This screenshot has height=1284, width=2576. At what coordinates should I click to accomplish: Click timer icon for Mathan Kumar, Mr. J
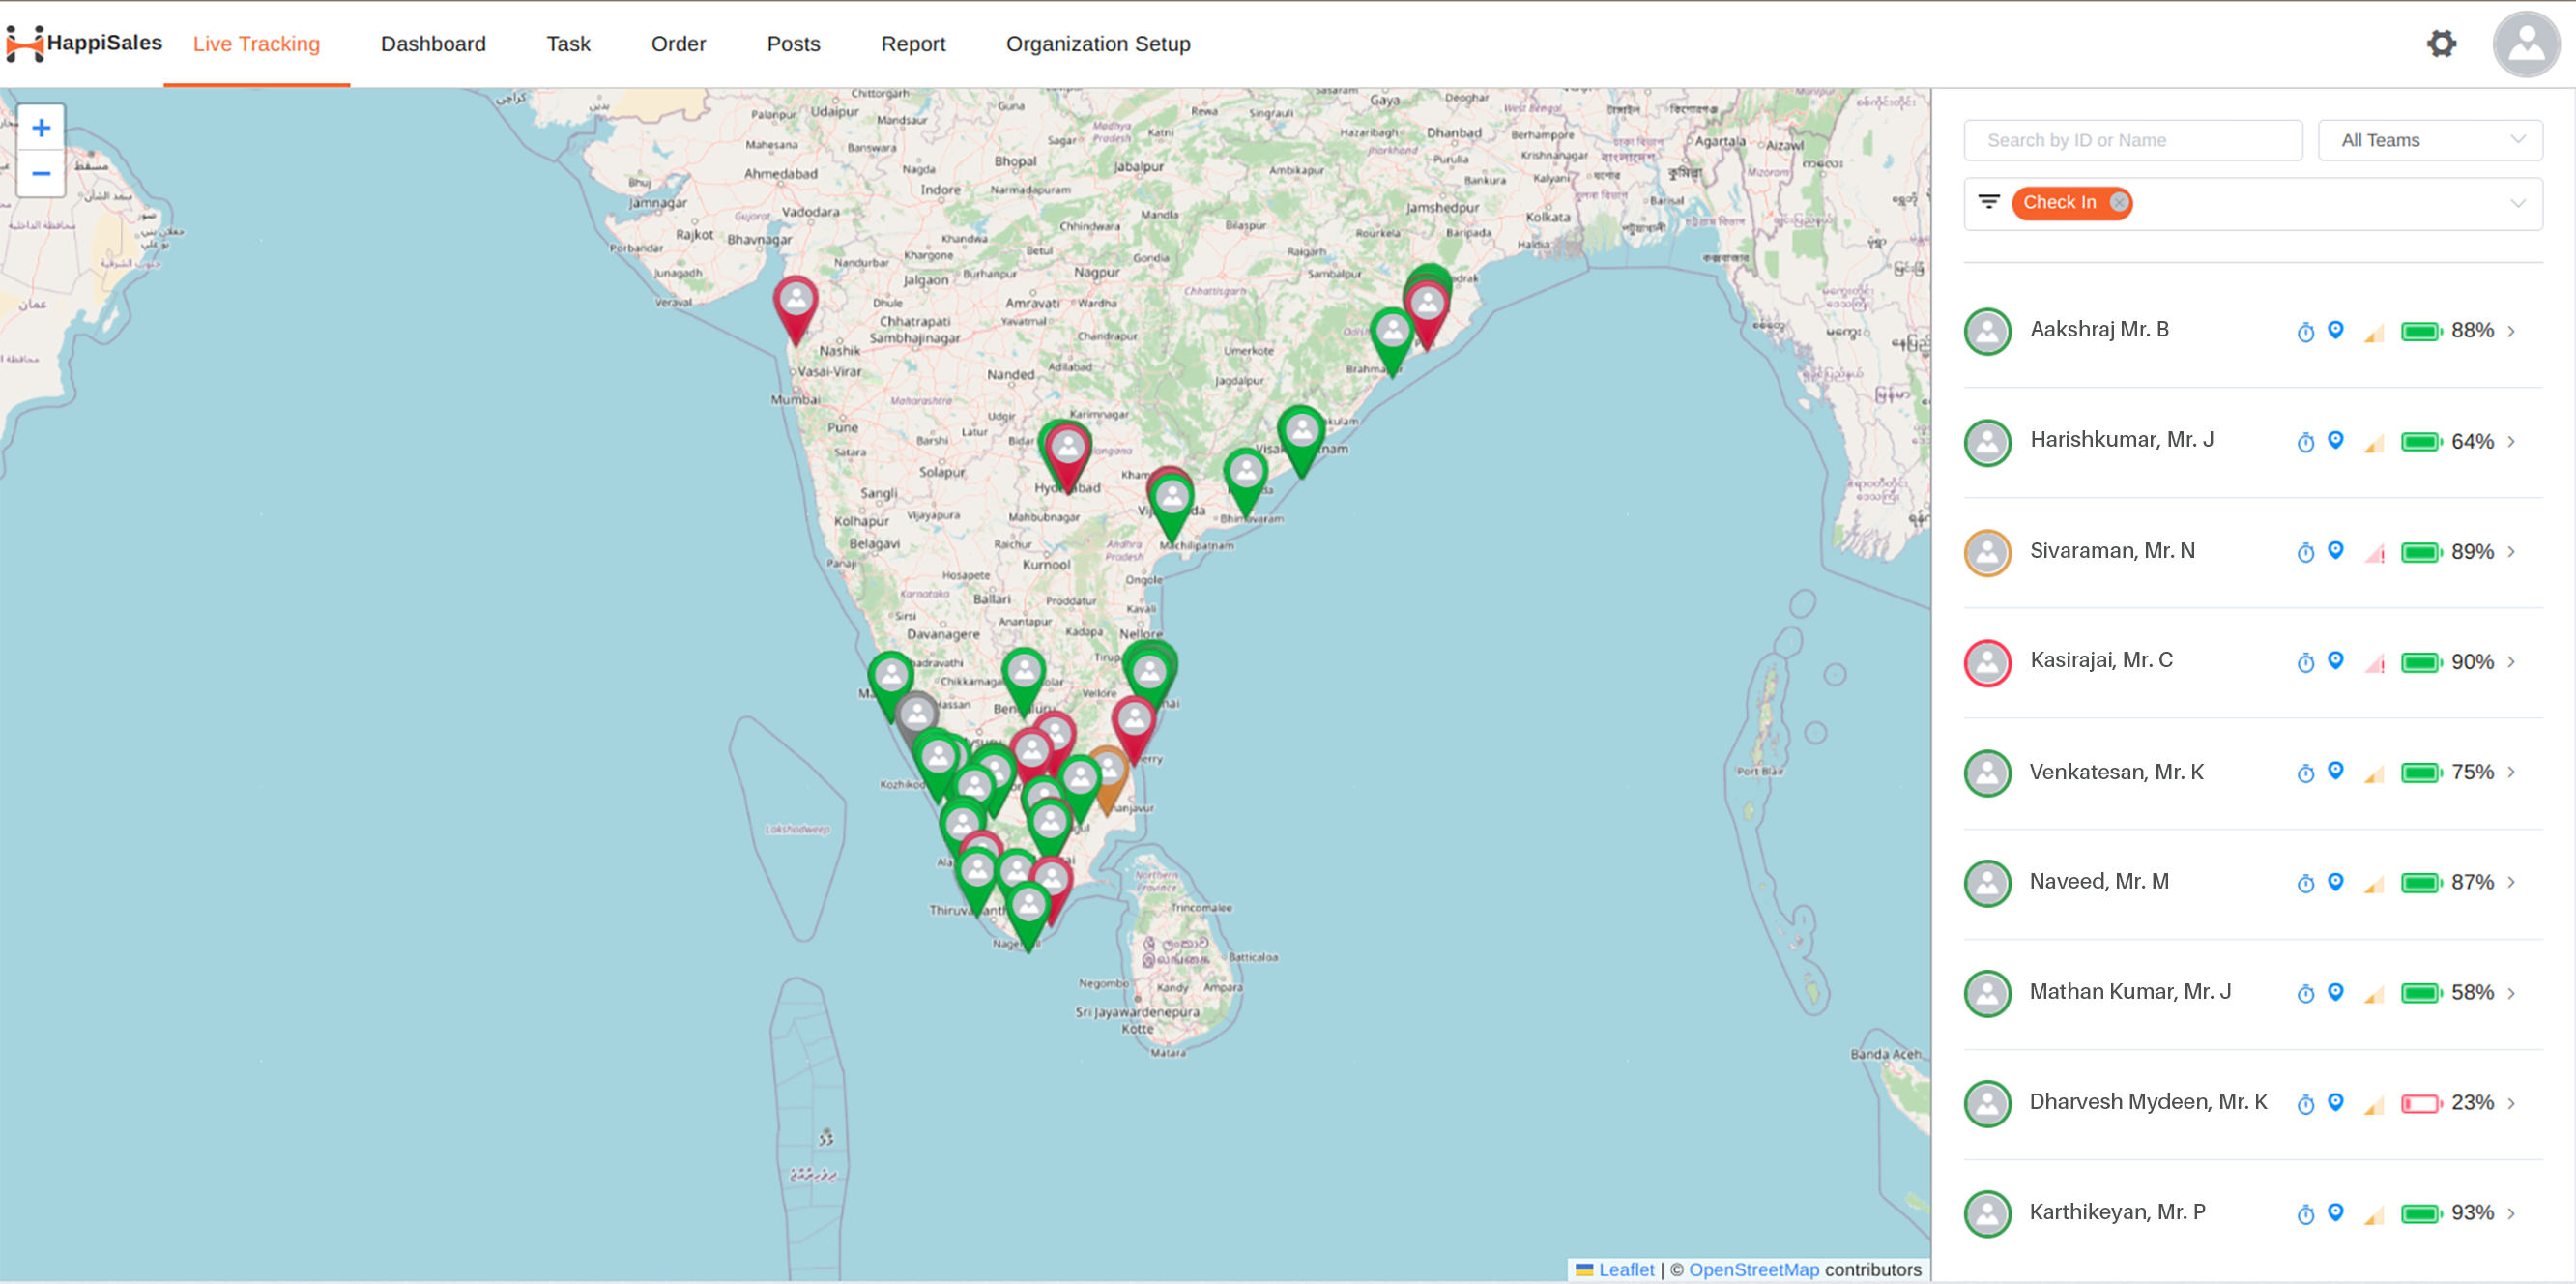point(2306,994)
